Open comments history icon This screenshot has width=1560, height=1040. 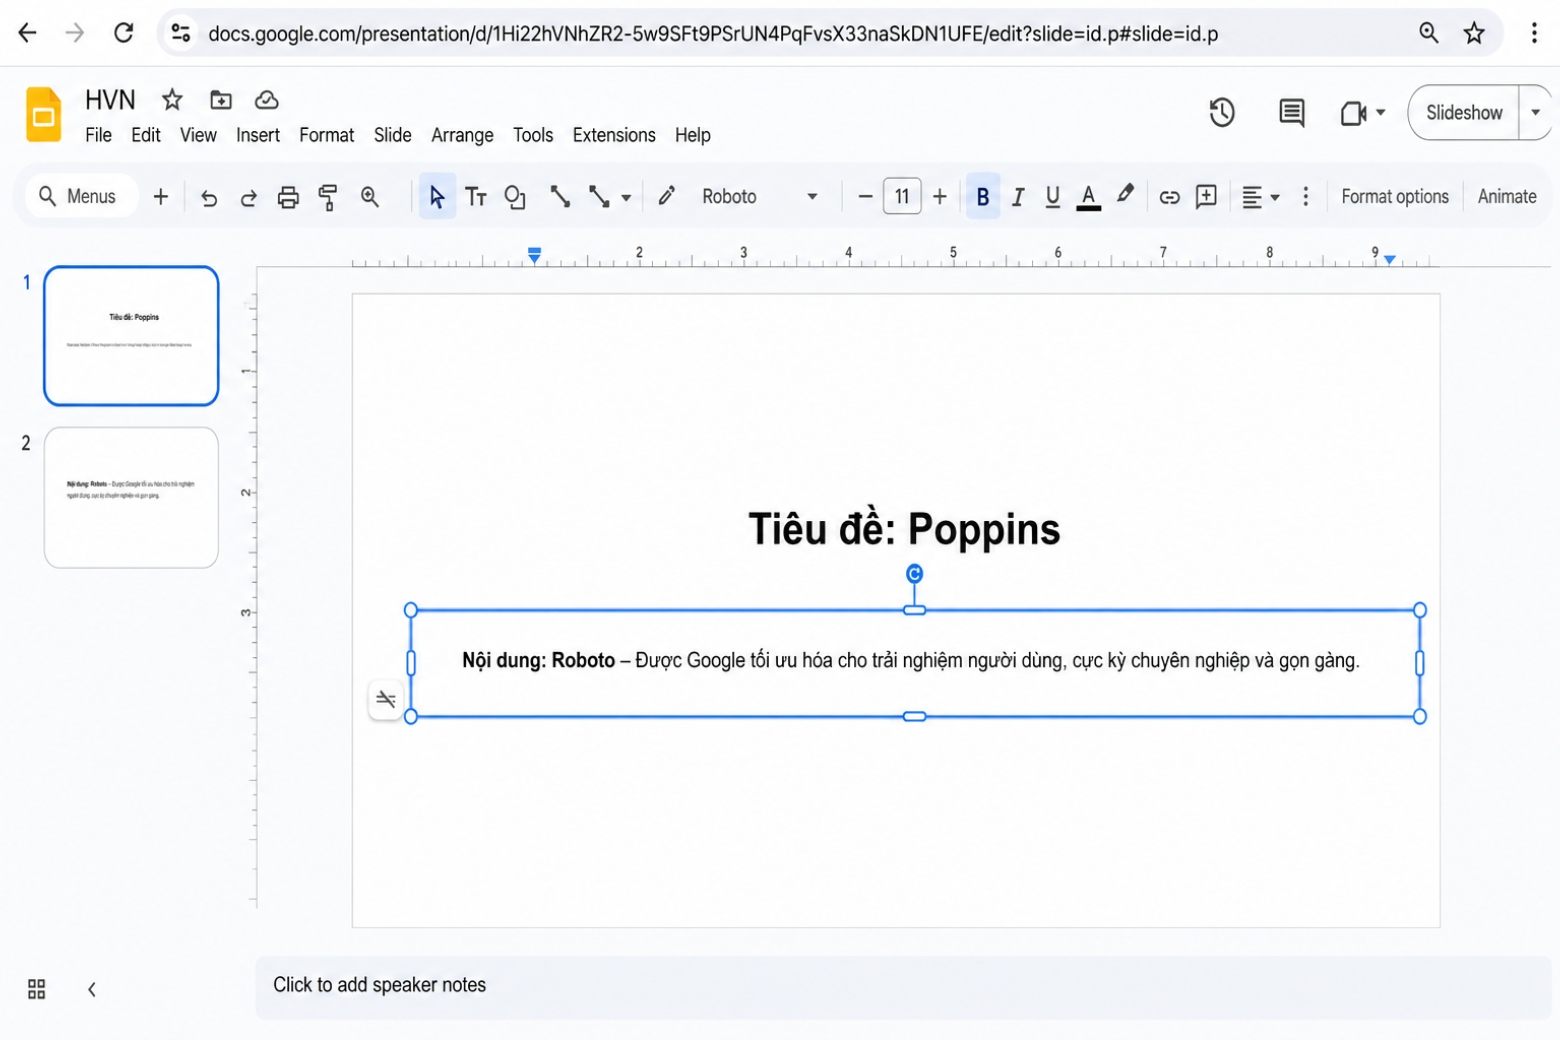[x=1292, y=113]
